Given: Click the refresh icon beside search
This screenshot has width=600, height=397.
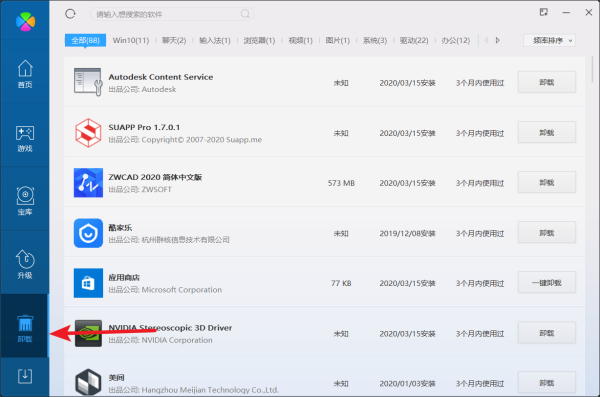Looking at the screenshot, I should point(70,14).
